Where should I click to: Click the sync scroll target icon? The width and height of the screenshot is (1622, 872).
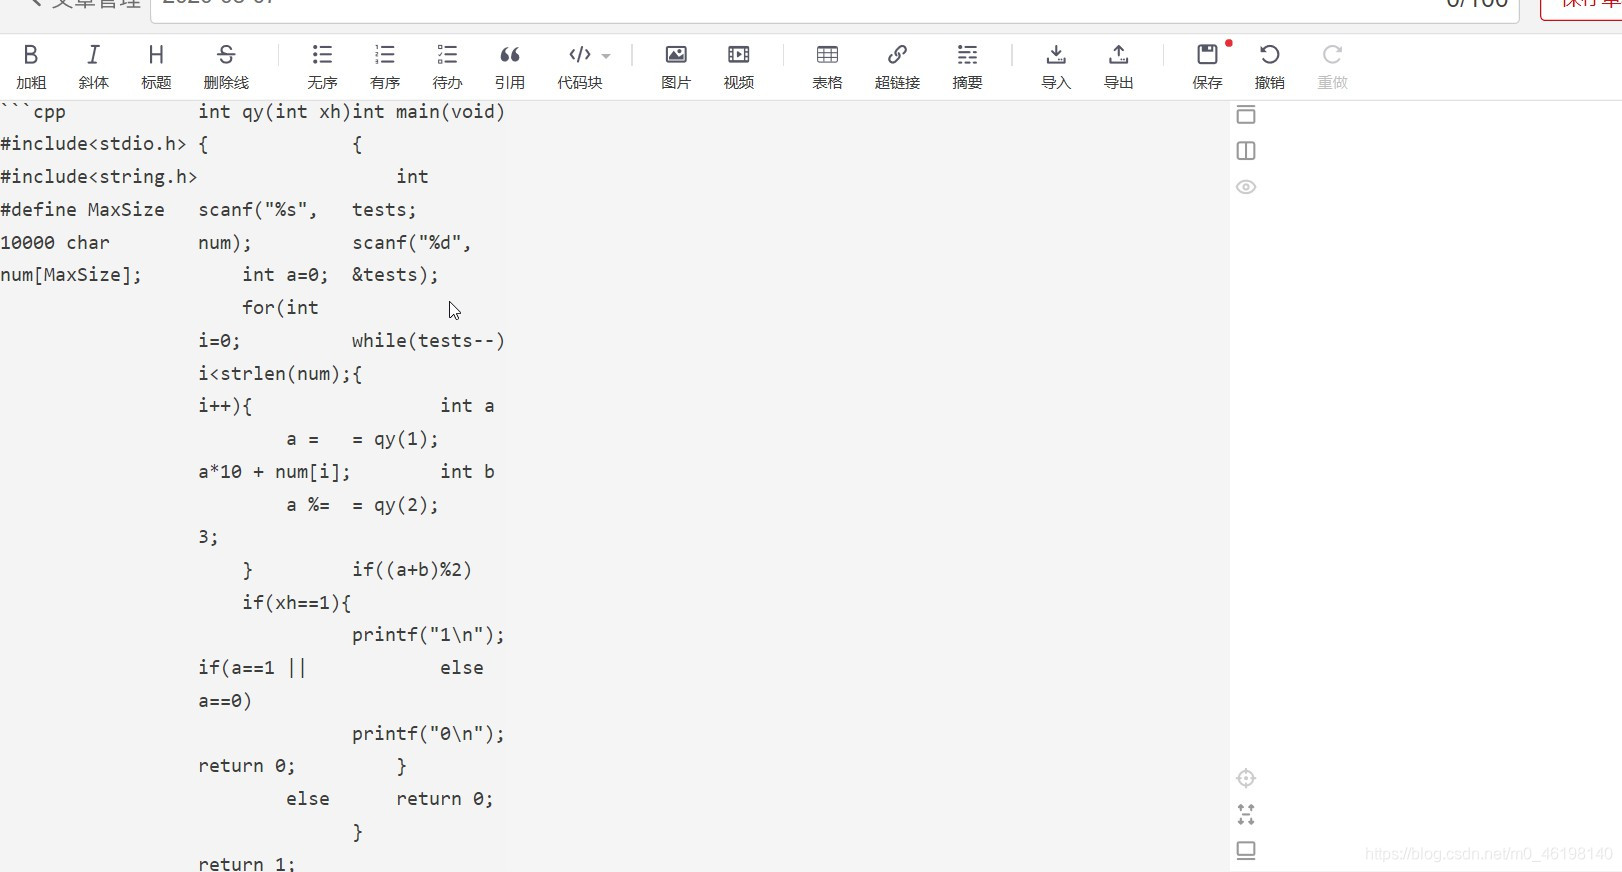tap(1246, 778)
